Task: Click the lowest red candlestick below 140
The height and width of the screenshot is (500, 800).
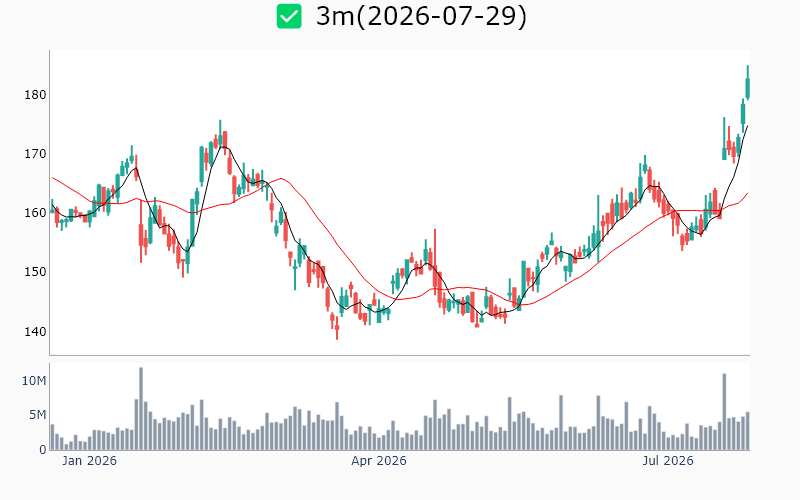Action: pos(337,329)
